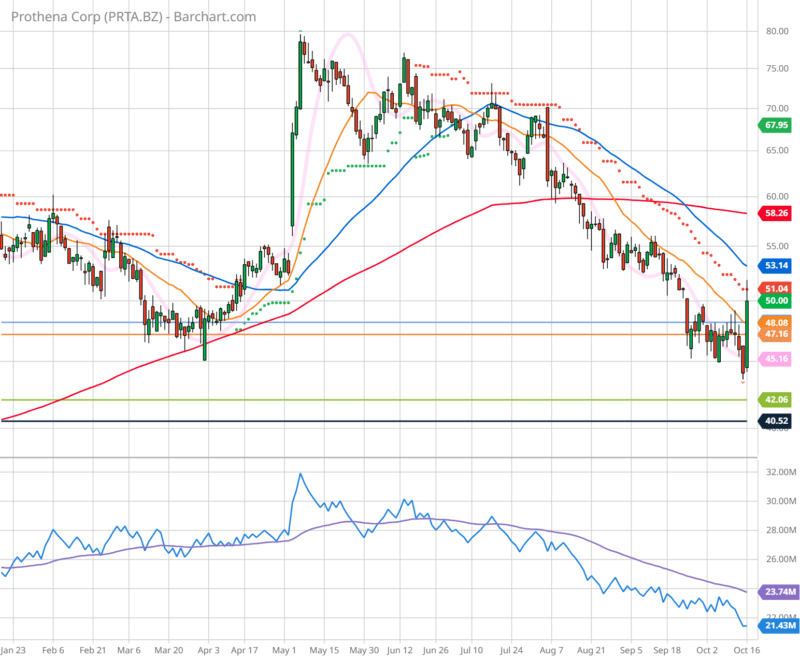Click the orange 47.16 price label
The width and height of the screenshot is (800, 659).
[775, 334]
